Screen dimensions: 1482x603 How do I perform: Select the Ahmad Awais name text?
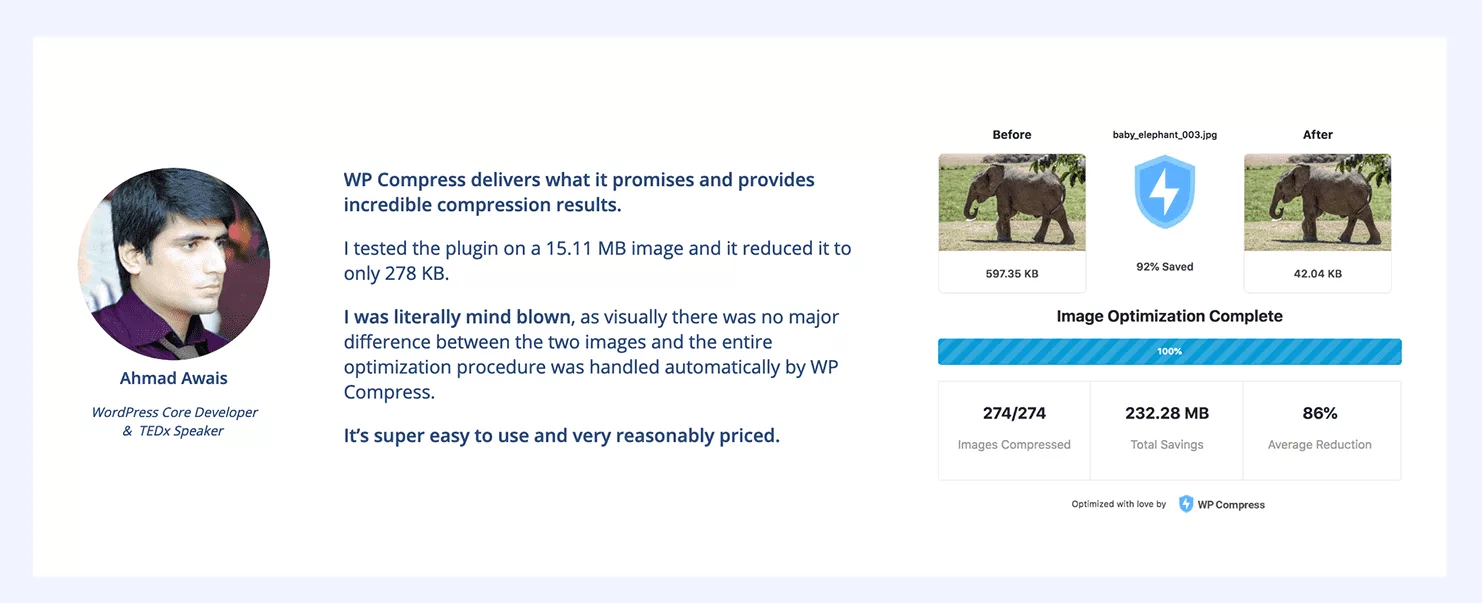click(x=174, y=378)
